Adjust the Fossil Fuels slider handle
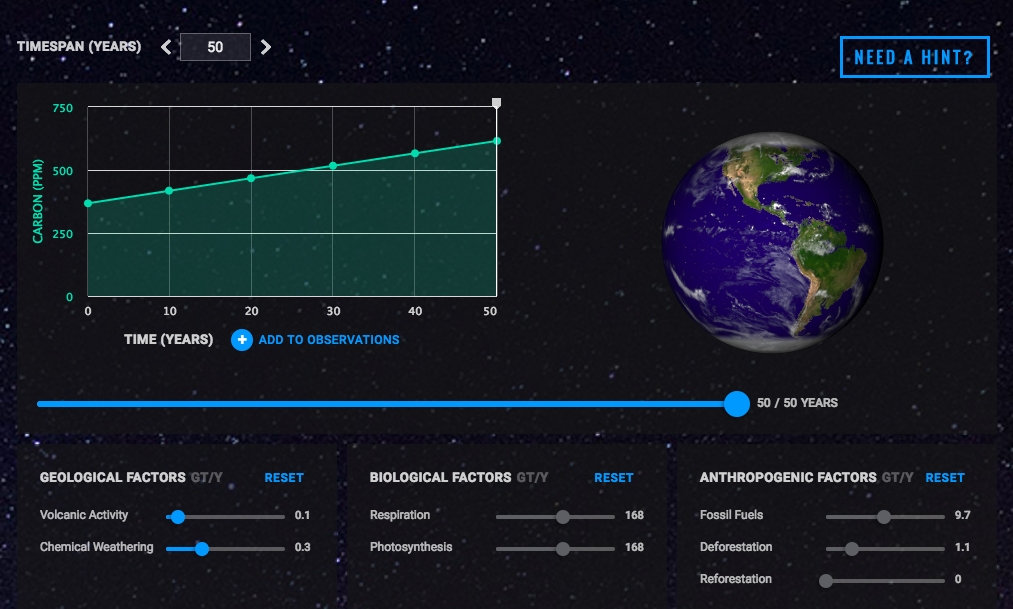Screen dimensions: 1013x609 [884, 516]
